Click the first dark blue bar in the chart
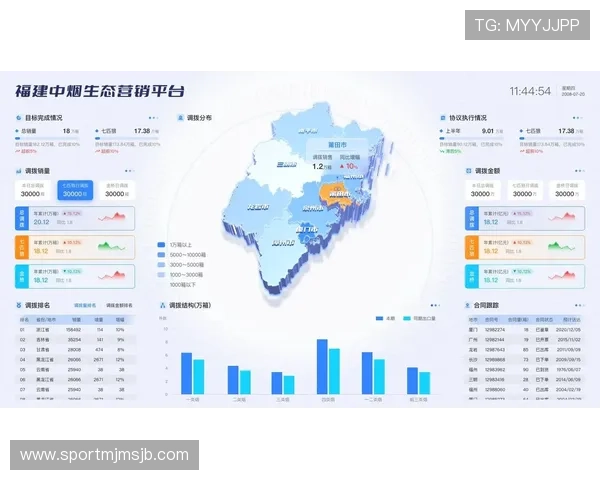This screenshot has height=480, width=600. [x=186, y=373]
